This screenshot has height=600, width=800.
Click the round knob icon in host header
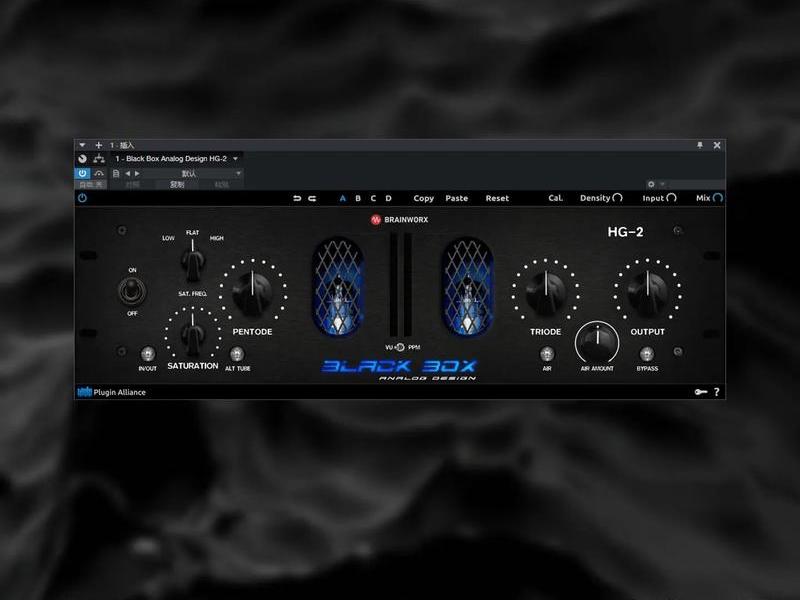tap(82, 159)
